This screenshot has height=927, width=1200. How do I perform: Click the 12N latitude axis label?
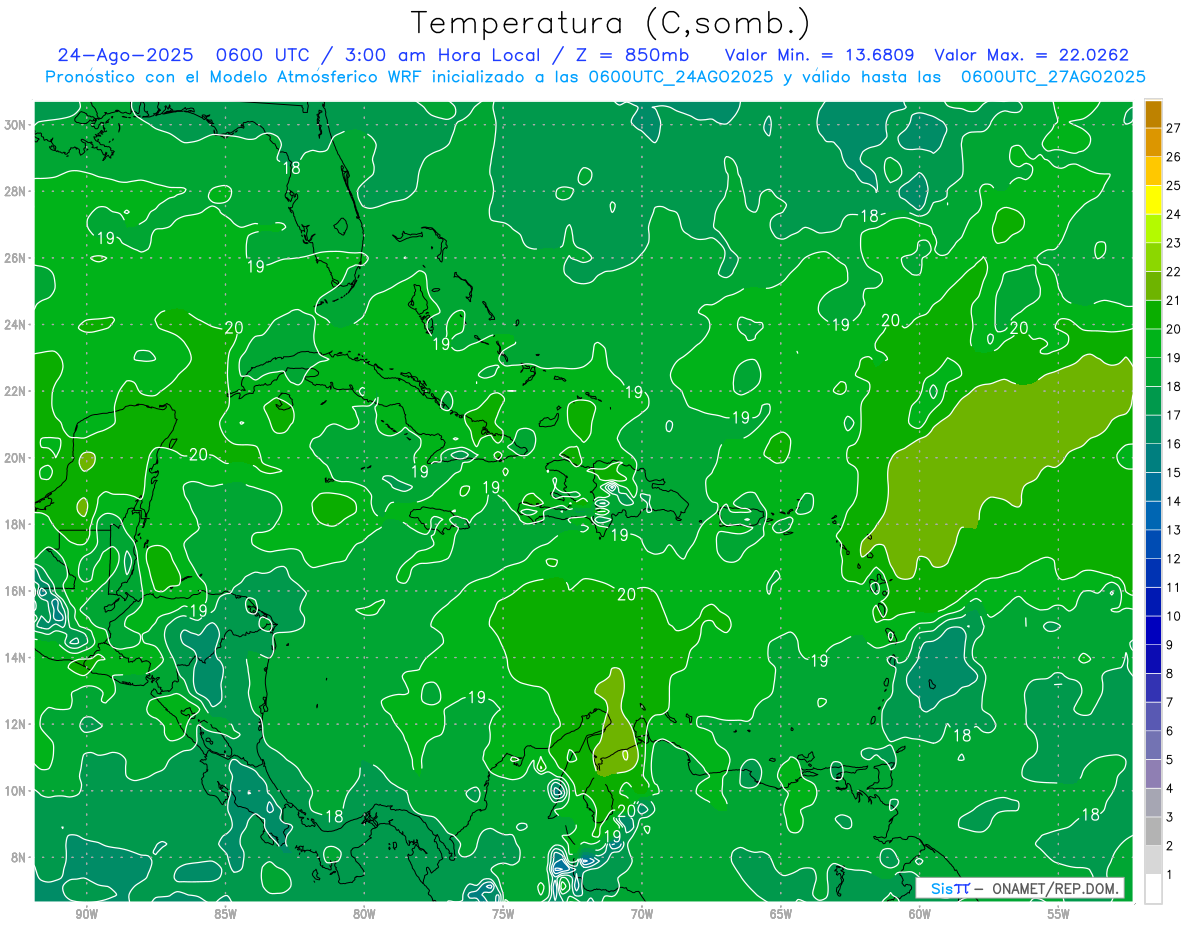[x=17, y=724]
